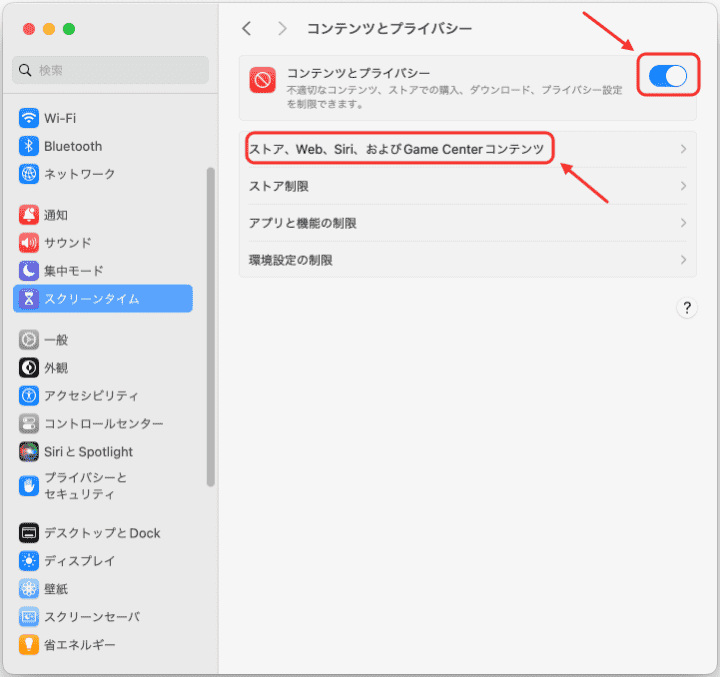720x677 pixels.
Task: Expand 環境設定の制限 chevron arrow
Action: pyautogui.click(x=683, y=260)
